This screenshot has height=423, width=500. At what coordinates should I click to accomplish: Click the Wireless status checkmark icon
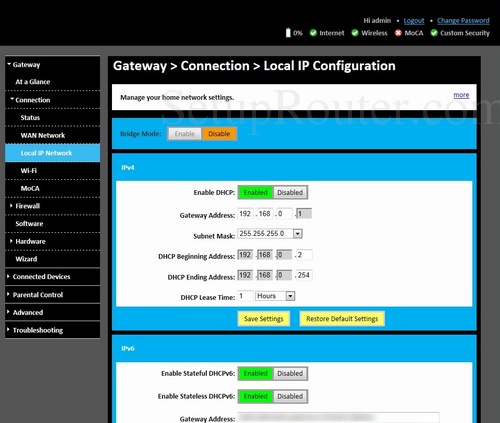coord(355,33)
